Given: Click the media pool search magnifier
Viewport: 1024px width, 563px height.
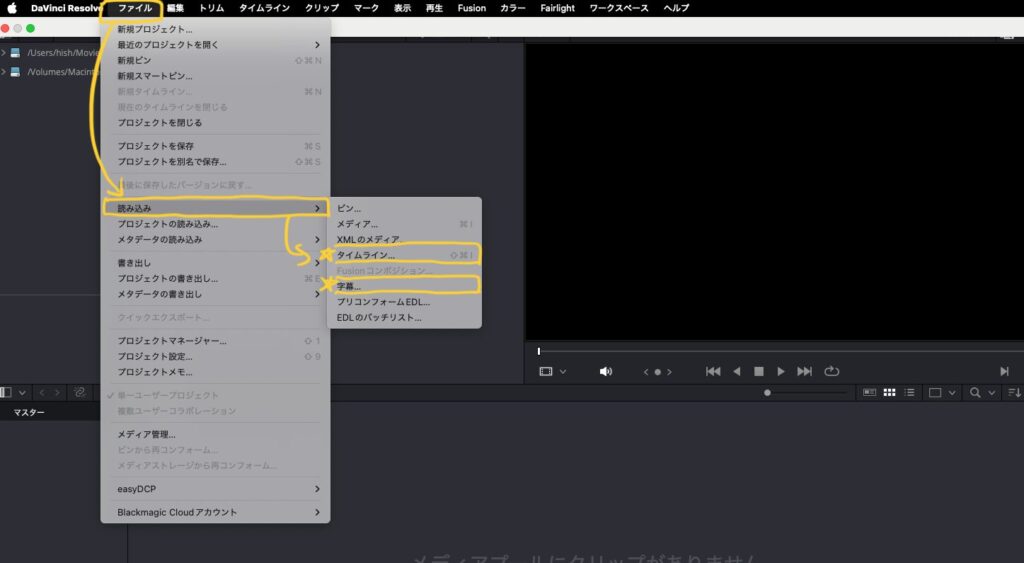Looking at the screenshot, I should (975, 393).
